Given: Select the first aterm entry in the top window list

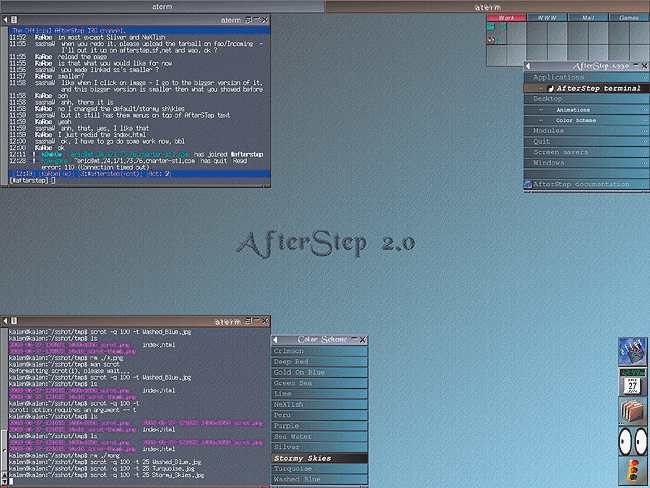Looking at the screenshot, I should click(x=162, y=7).
